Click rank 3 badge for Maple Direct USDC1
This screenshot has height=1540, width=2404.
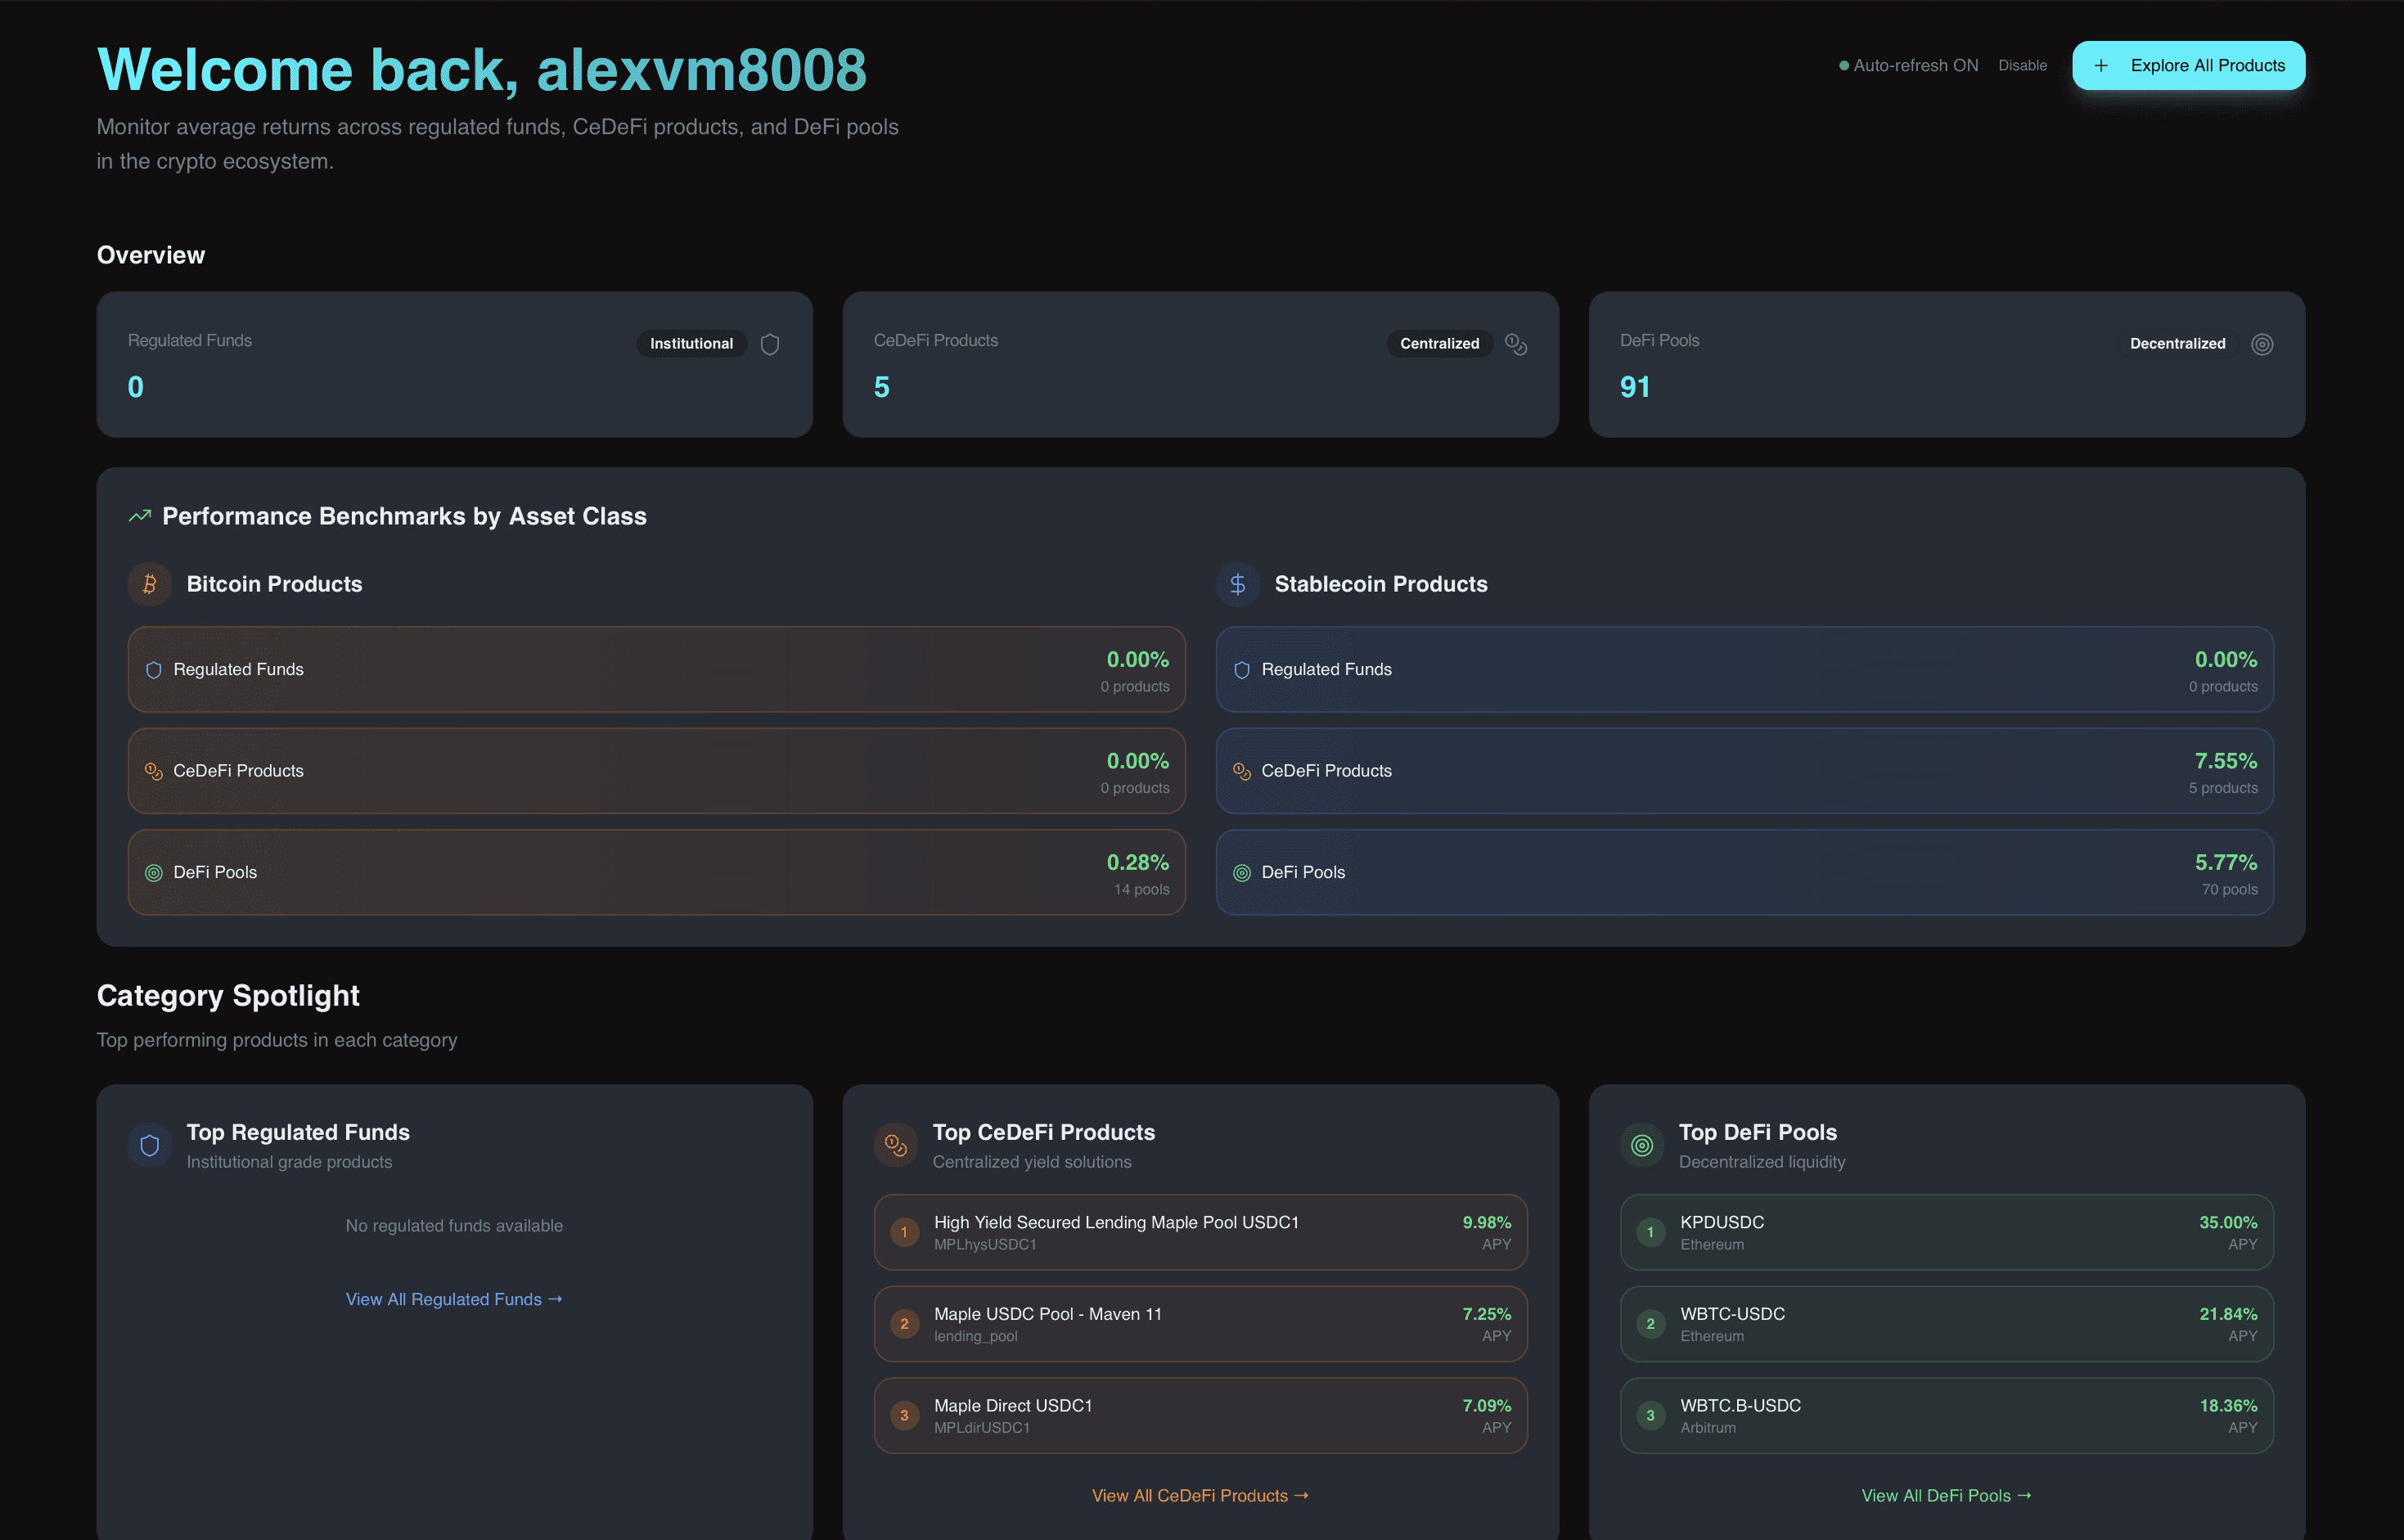coord(904,1416)
